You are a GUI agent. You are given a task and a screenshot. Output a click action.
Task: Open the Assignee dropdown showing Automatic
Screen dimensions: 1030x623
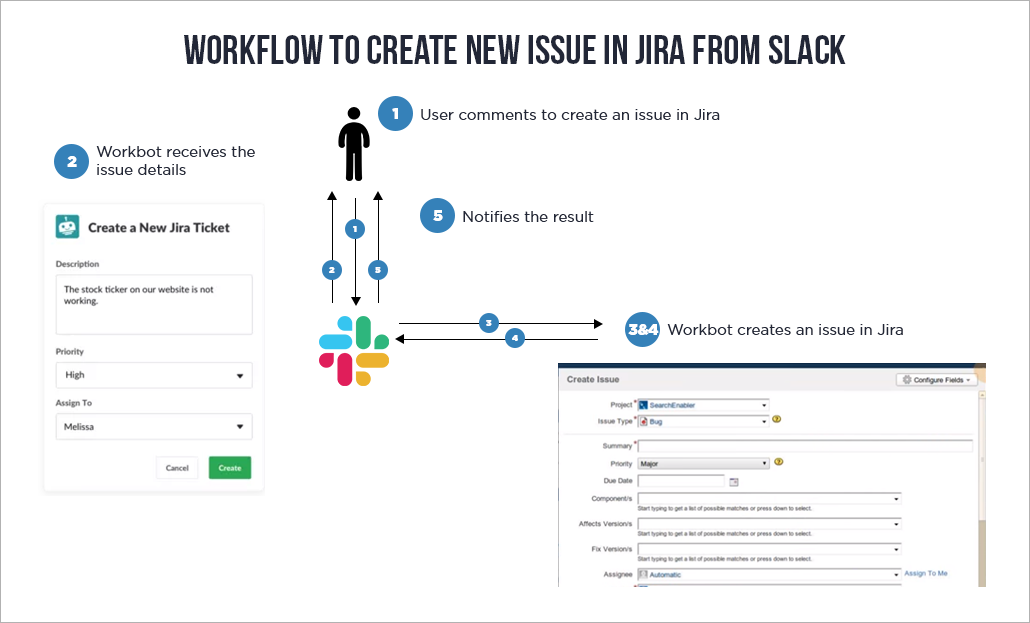(769, 574)
